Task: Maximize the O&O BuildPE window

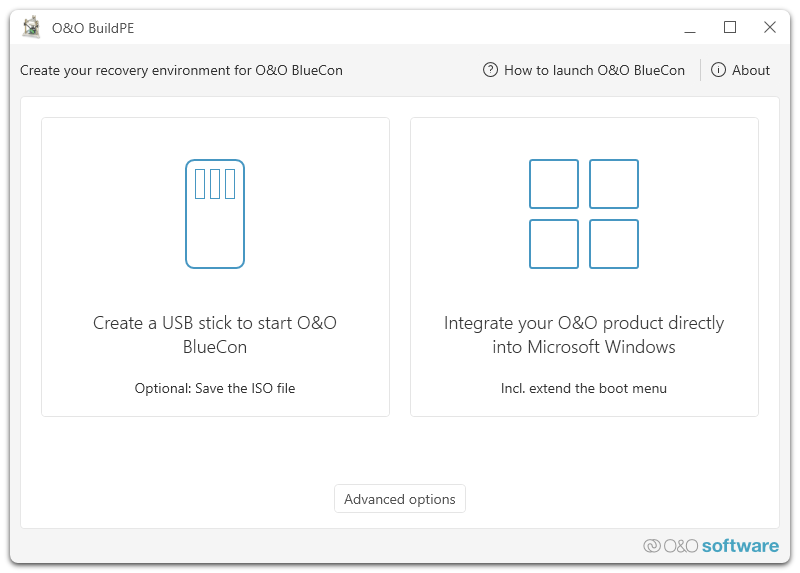Action: 730,28
